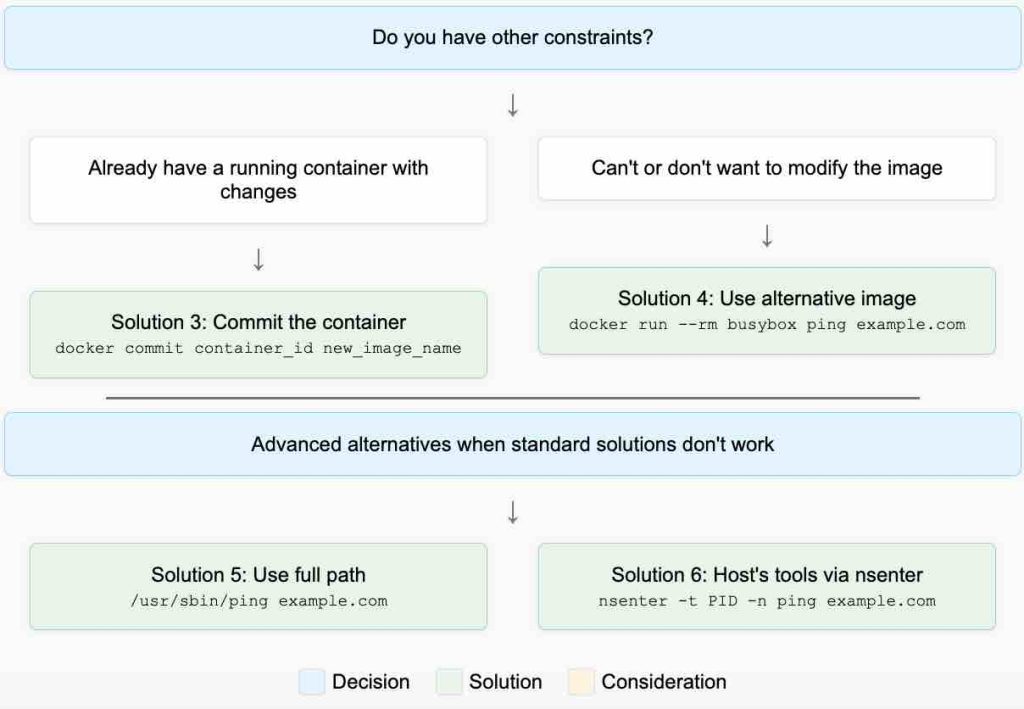Image resolution: width=1024 pixels, height=709 pixels.
Task: Click the blue Decision legend swatch
Action: (x=311, y=682)
